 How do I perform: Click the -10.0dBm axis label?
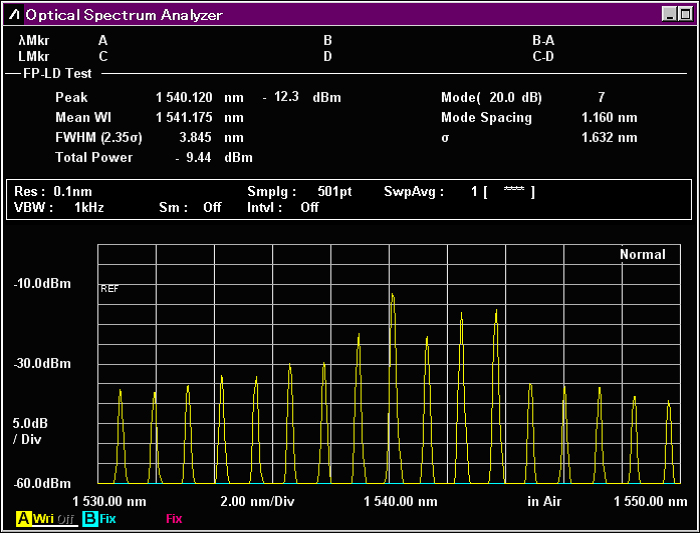(x=42, y=283)
